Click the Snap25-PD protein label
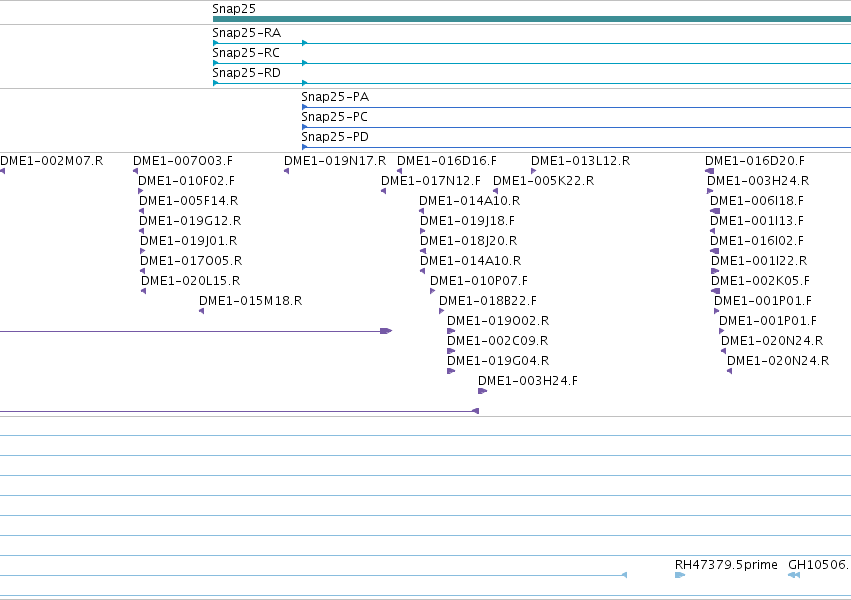This screenshot has width=851, height=600. 335,137
